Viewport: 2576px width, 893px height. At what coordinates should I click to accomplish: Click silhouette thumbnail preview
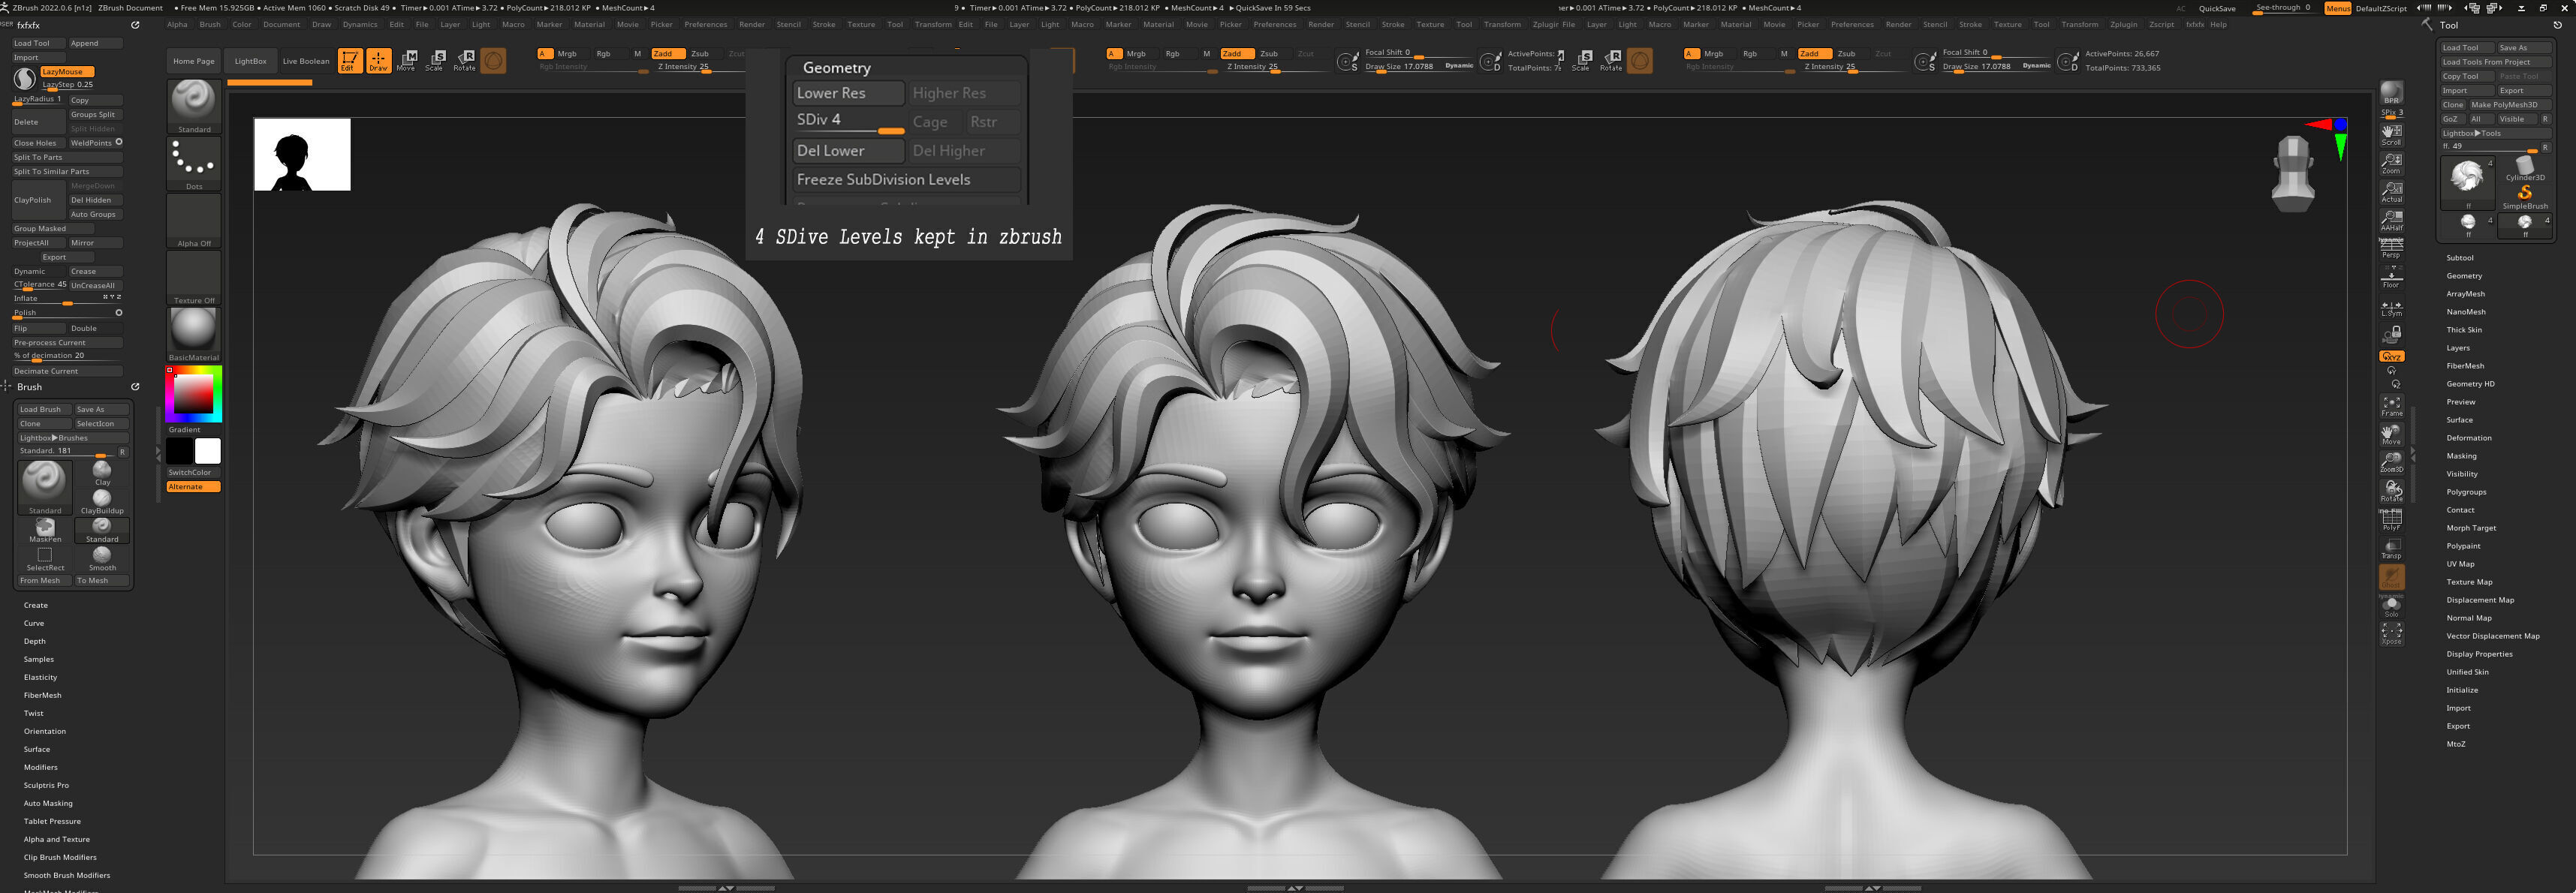[302, 154]
